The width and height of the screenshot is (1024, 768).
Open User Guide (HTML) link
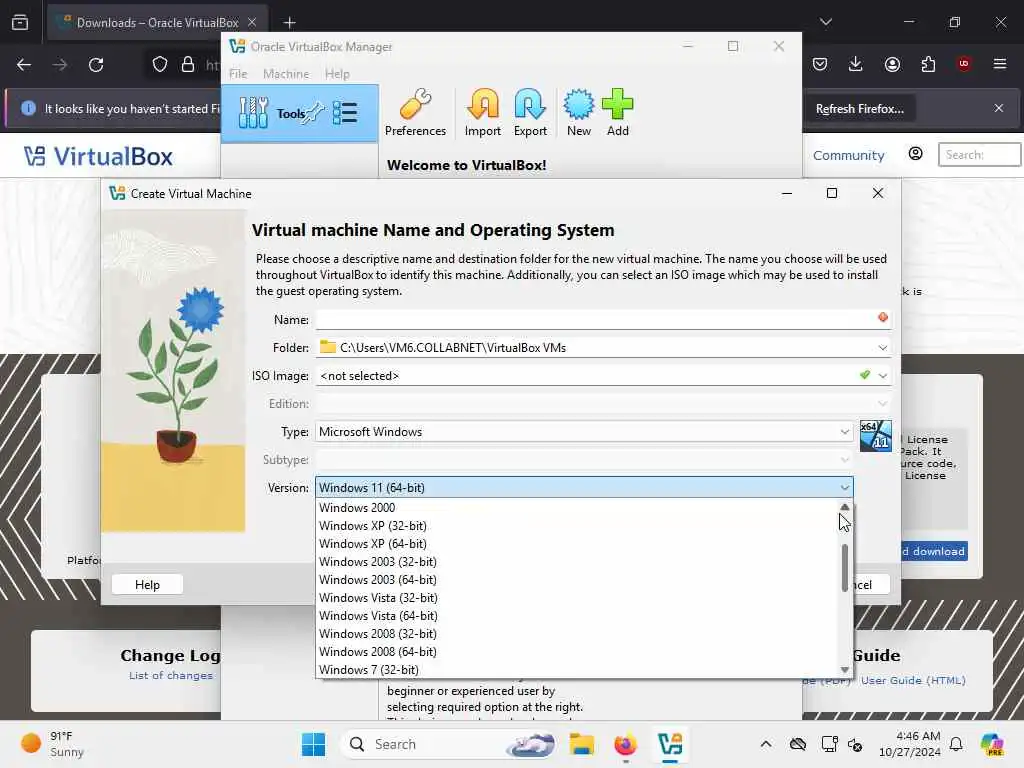913,680
